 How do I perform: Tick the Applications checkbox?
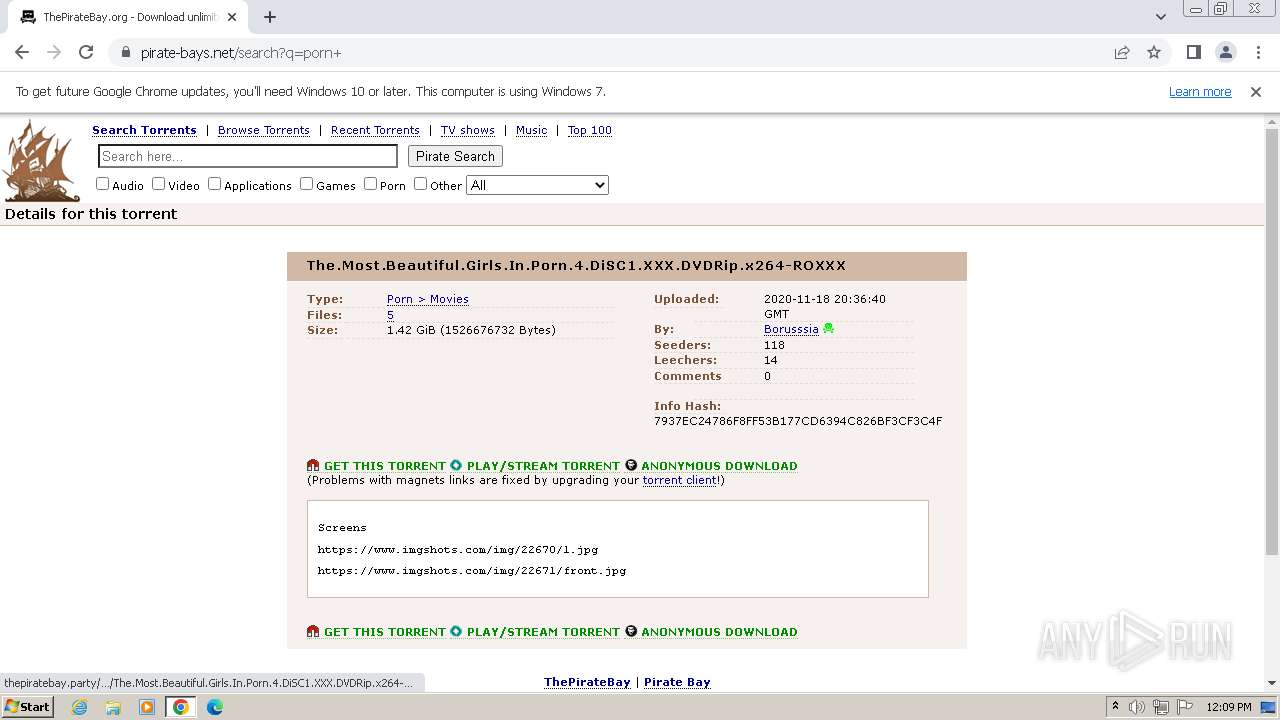tap(214, 184)
